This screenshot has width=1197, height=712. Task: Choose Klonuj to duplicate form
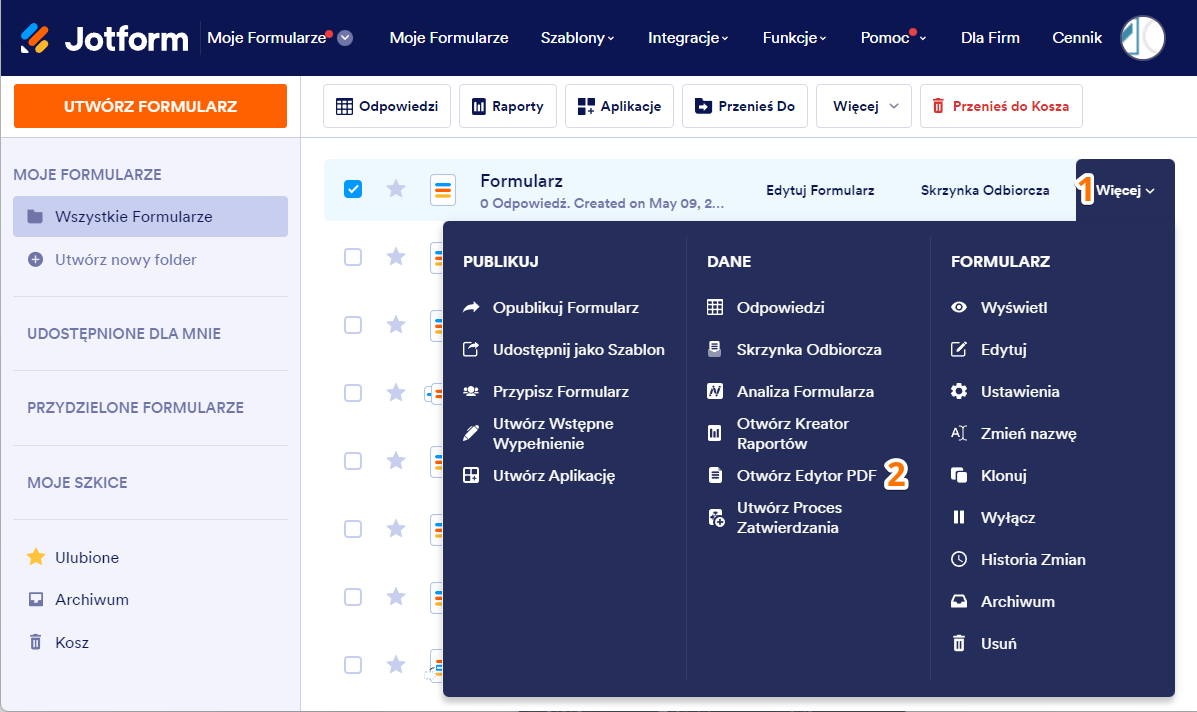989,475
